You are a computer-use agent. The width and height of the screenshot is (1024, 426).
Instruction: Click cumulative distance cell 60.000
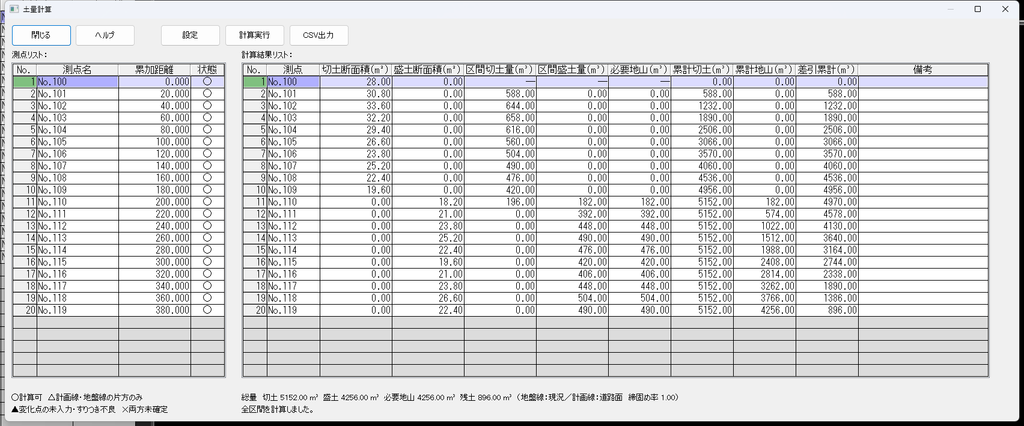click(x=154, y=118)
